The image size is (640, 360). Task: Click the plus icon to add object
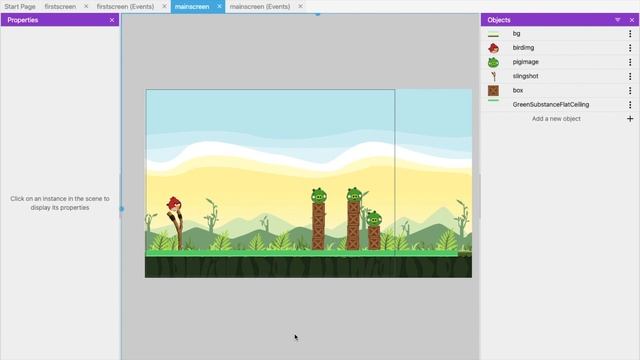630,119
